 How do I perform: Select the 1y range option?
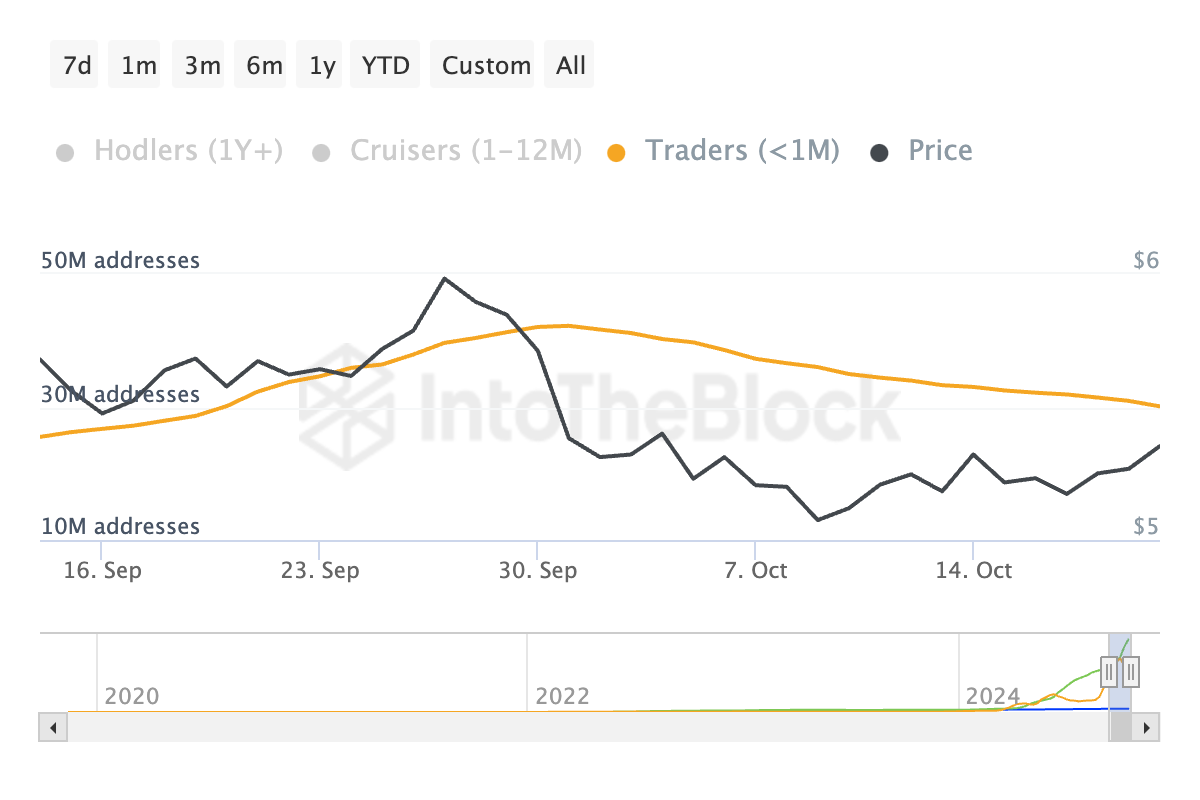322,66
